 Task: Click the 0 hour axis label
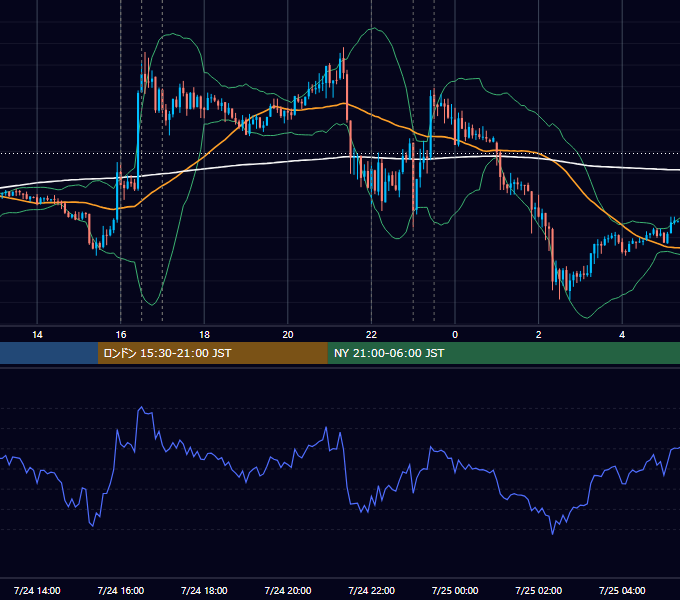pyautogui.click(x=455, y=335)
